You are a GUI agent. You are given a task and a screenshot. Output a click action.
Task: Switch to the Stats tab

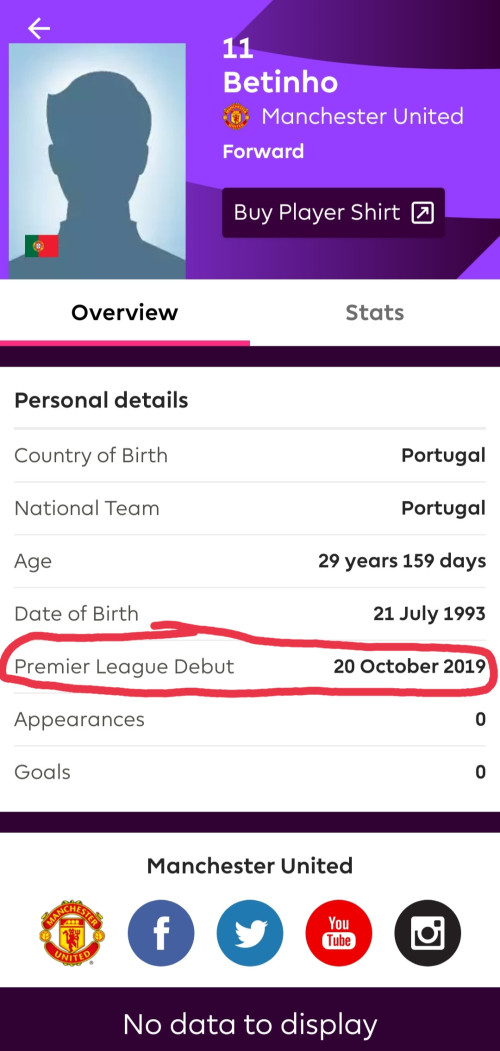(x=375, y=312)
